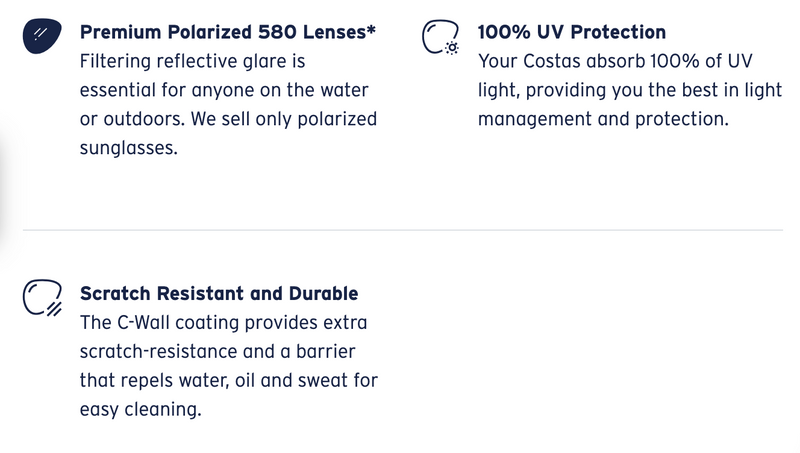Click the filled polarized lens icon
The width and height of the screenshot is (800, 453).
tap(42, 36)
